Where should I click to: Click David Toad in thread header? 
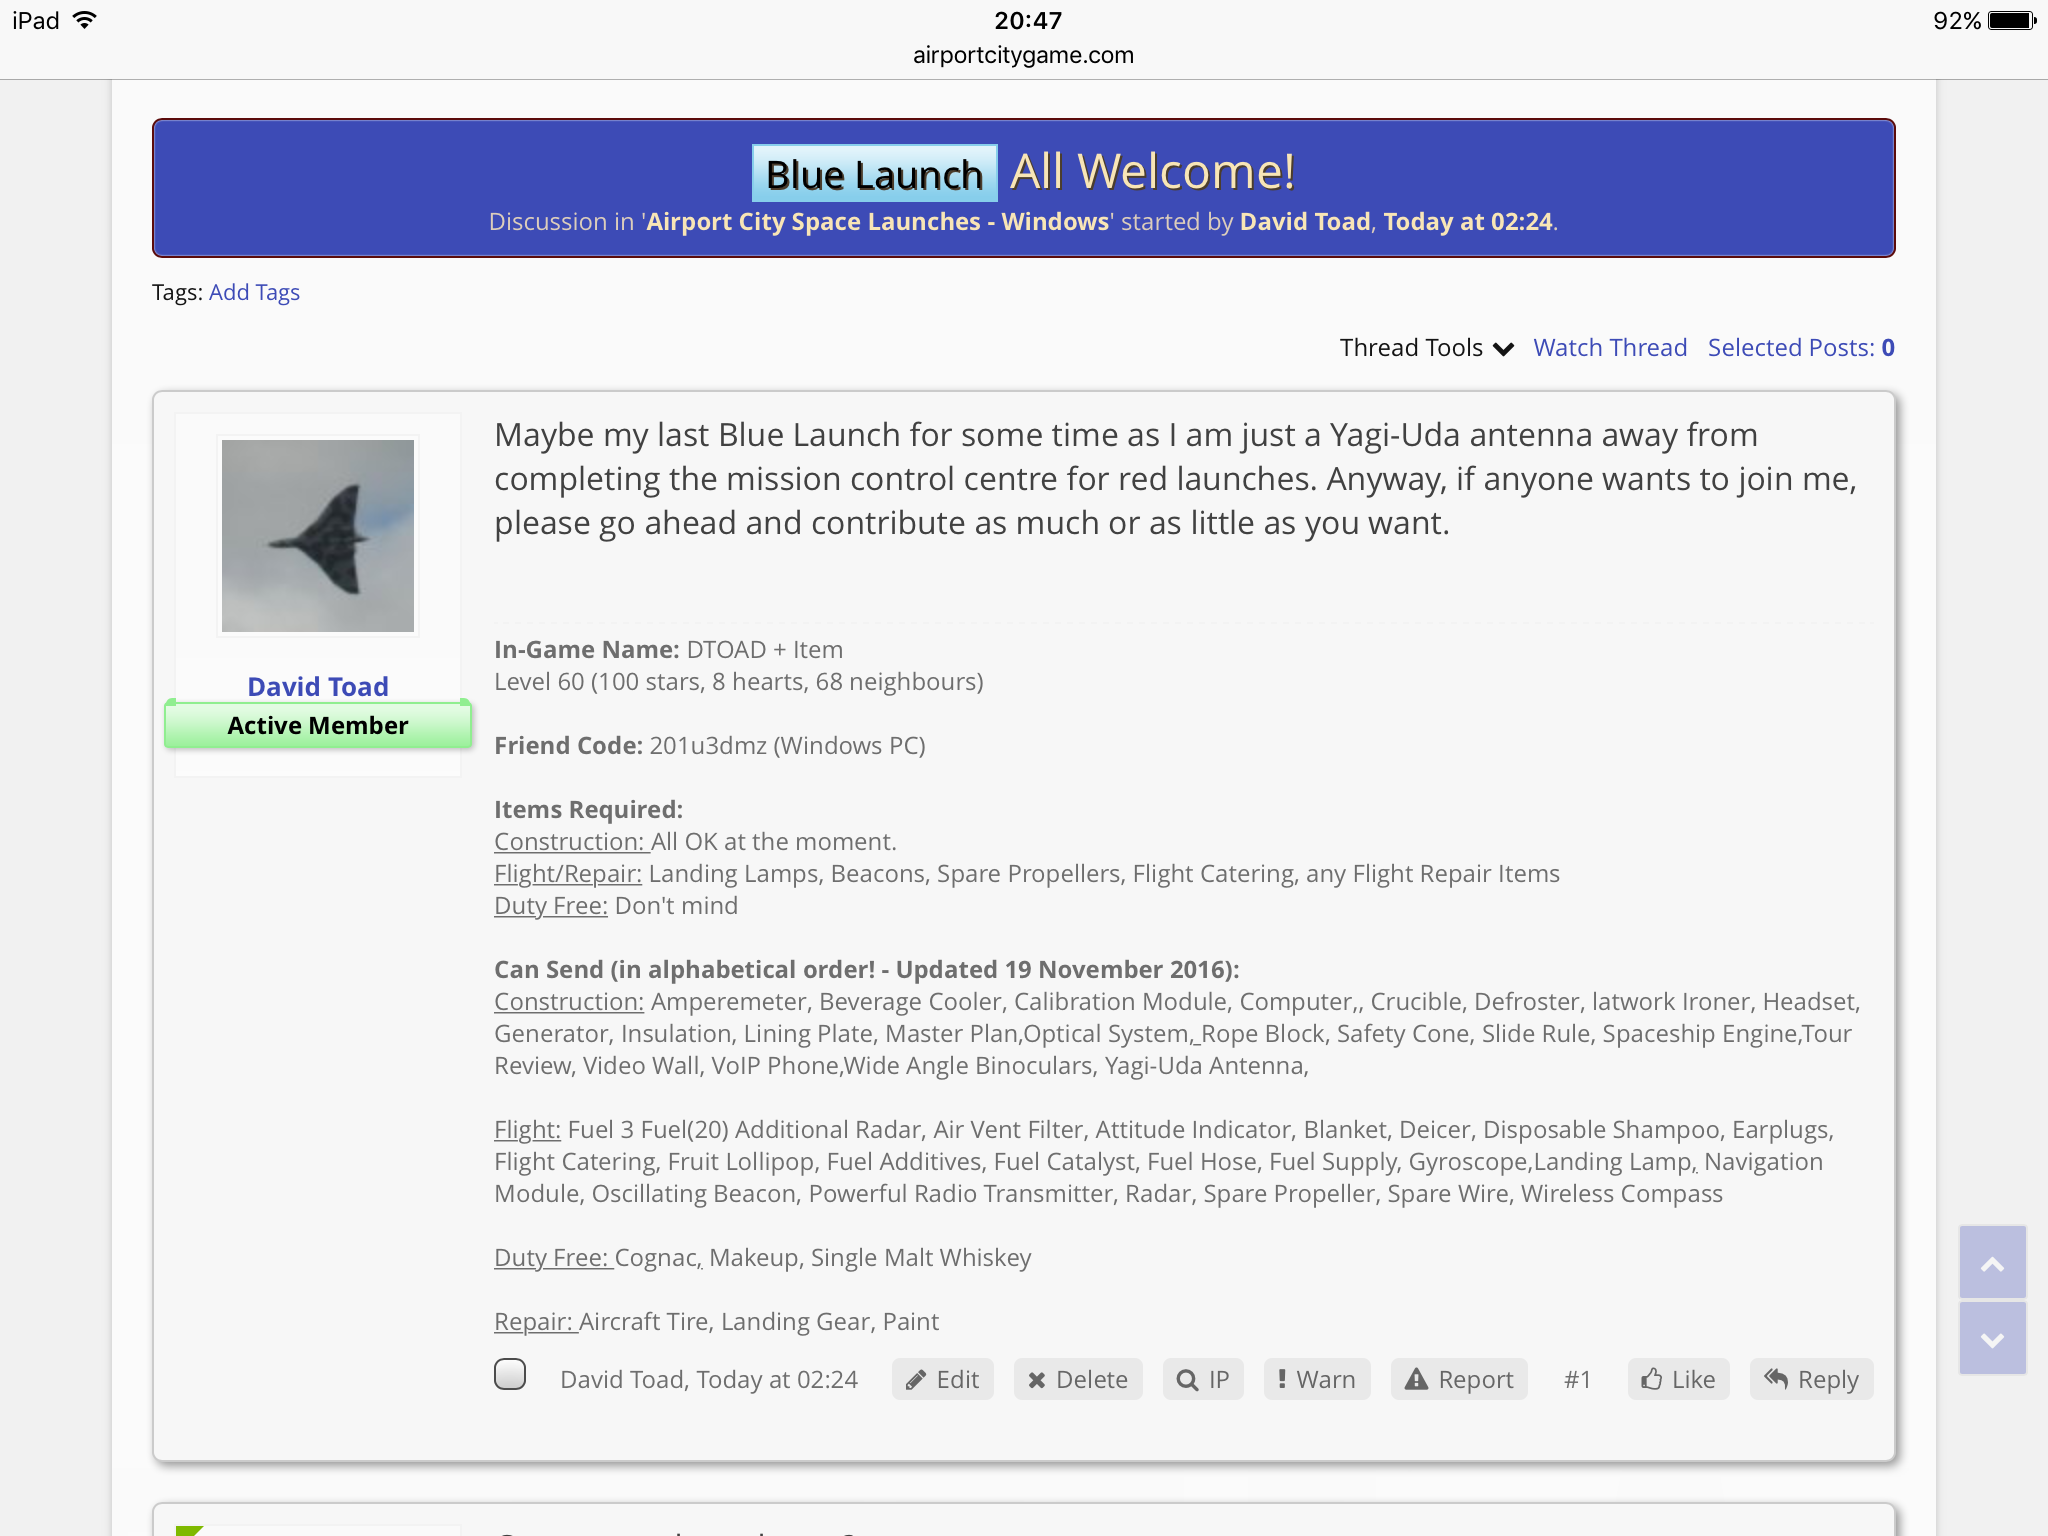tap(1304, 222)
